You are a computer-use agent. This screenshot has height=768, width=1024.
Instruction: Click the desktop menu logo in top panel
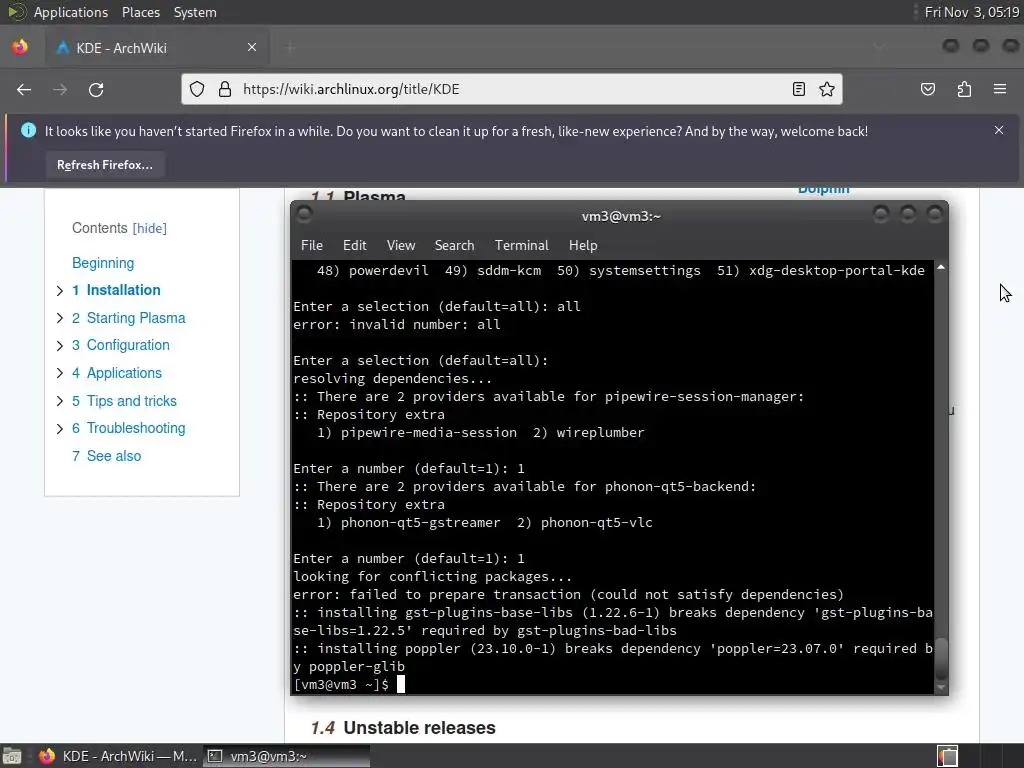[x=16, y=12]
